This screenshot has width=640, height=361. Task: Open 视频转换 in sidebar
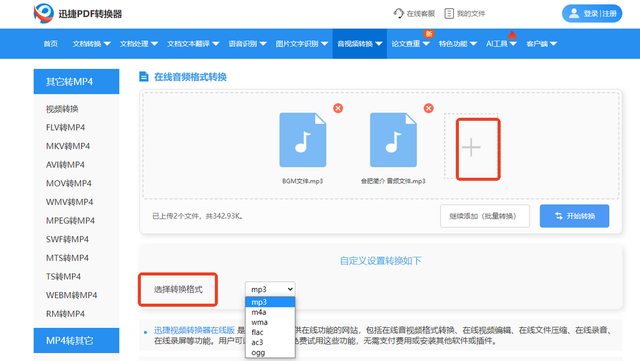click(62, 109)
